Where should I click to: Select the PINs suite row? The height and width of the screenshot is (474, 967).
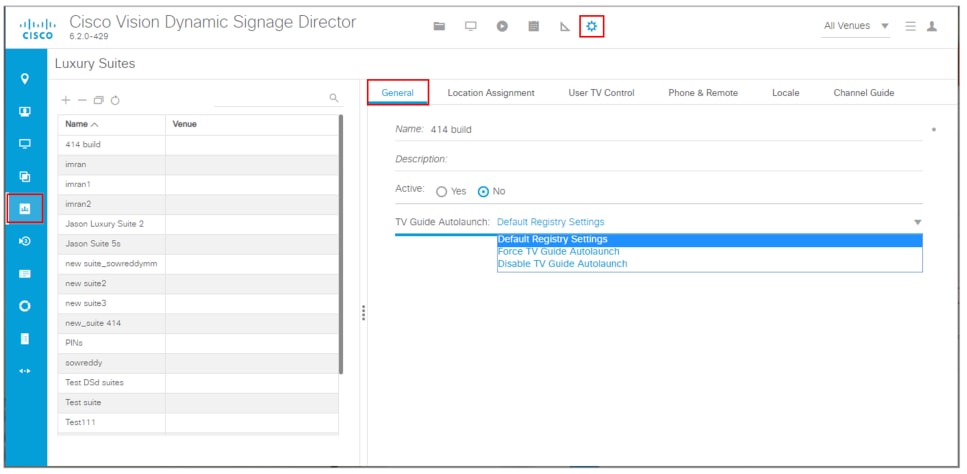198,343
